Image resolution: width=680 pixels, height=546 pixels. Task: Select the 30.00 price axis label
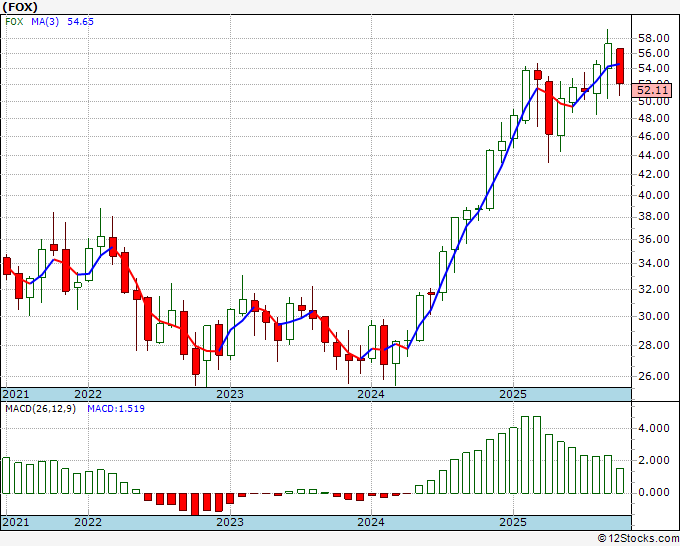click(x=654, y=316)
